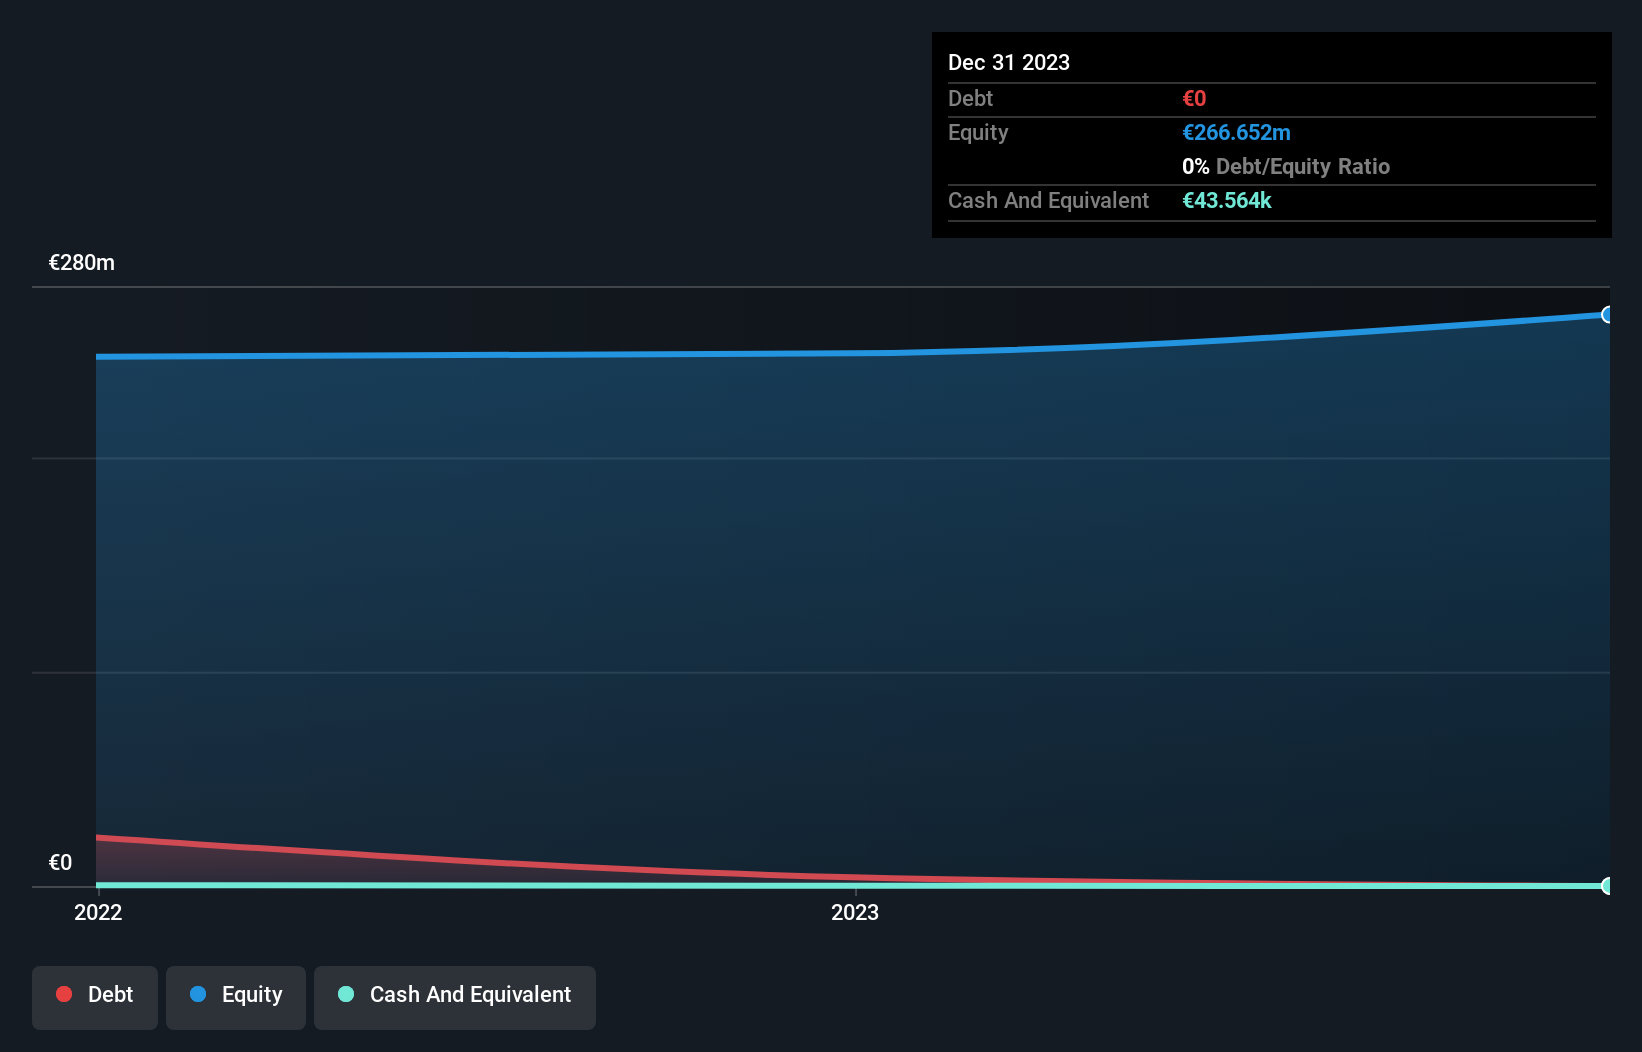1642x1052 pixels.
Task: Click the Debt row label in tooltip
Action: tap(970, 99)
